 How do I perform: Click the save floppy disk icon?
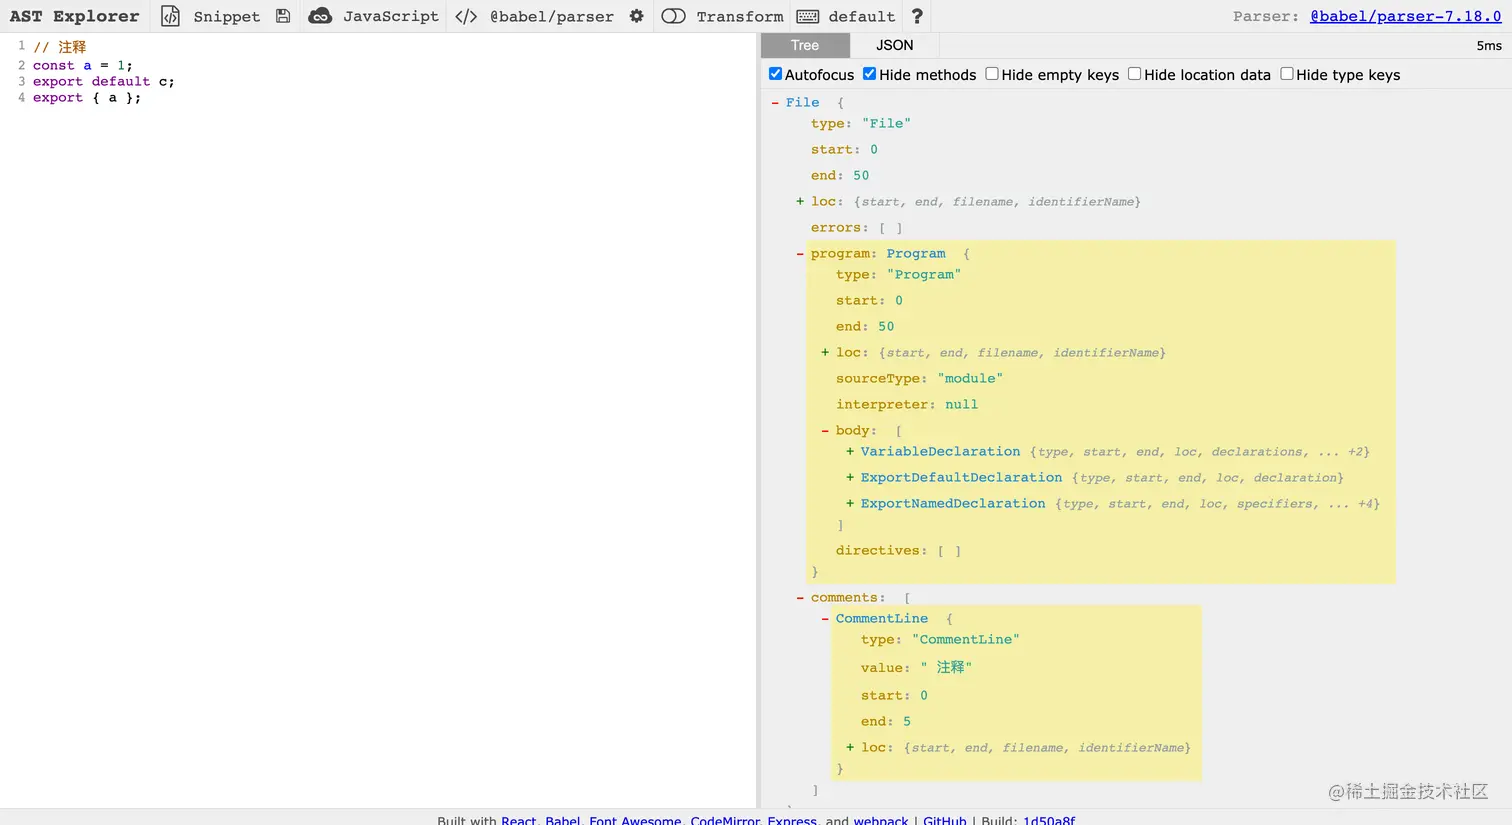click(x=283, y=16)
